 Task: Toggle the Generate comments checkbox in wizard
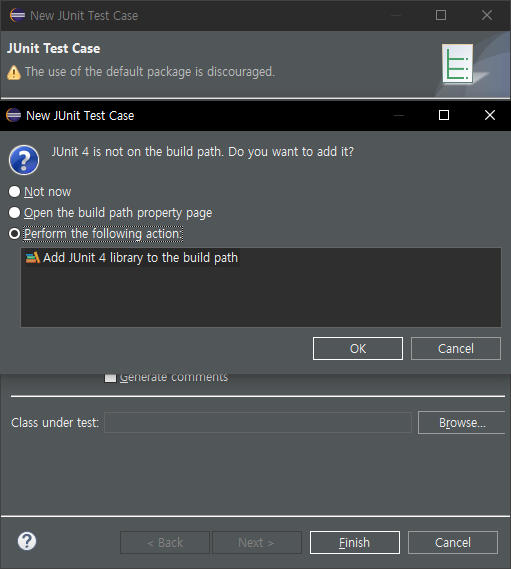coord(110,377)
